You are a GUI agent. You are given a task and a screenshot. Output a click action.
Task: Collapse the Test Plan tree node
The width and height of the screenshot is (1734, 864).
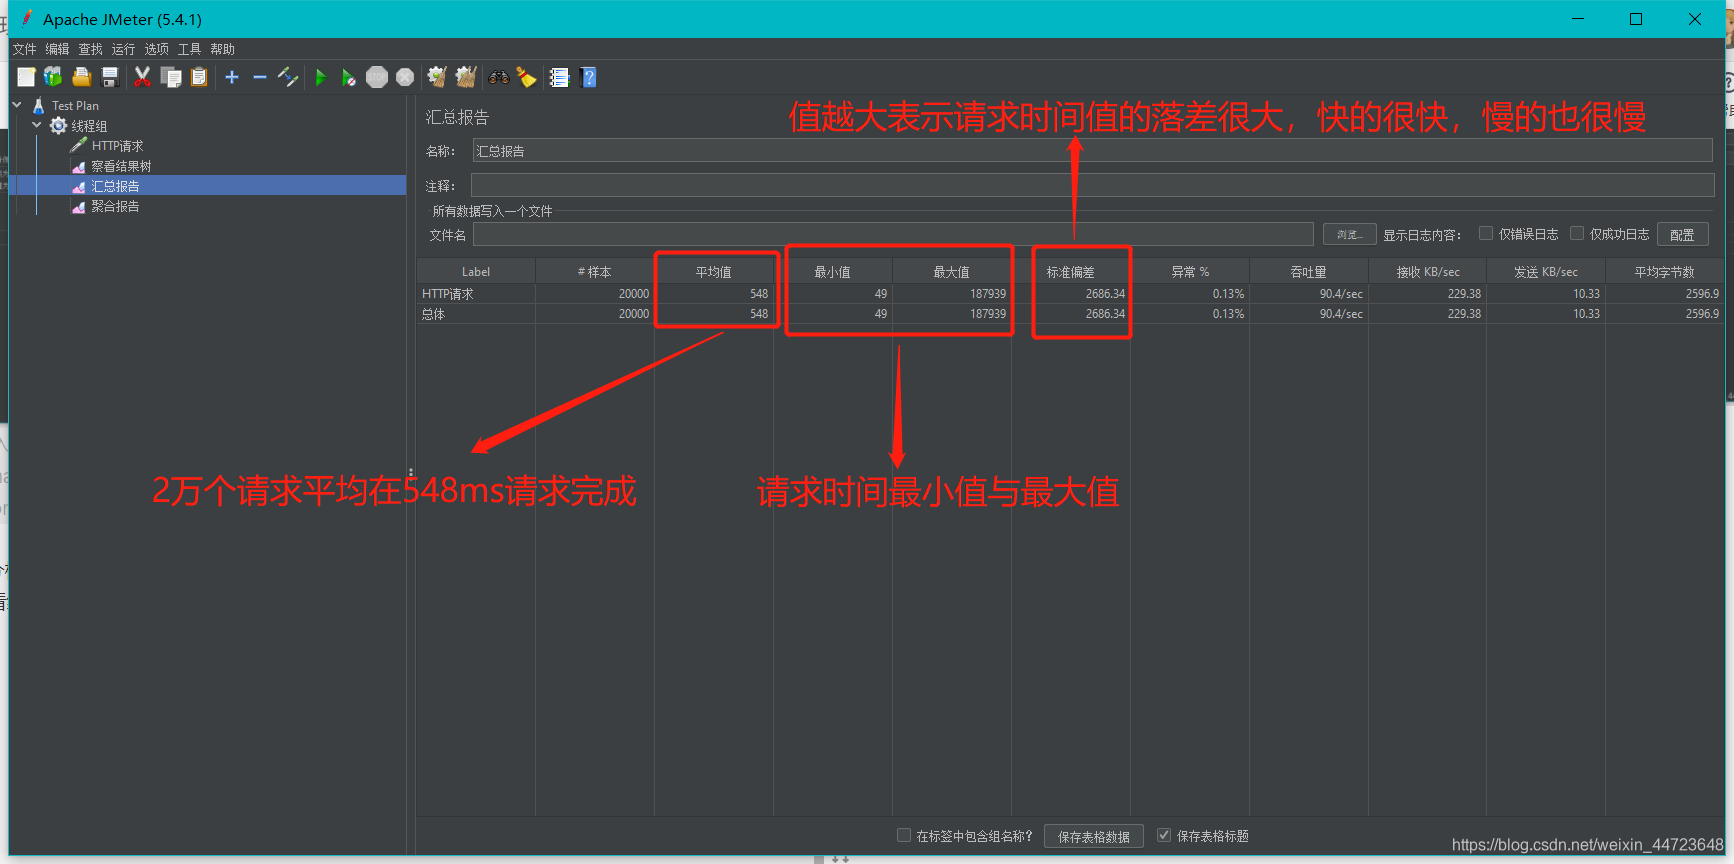[17, 105]
